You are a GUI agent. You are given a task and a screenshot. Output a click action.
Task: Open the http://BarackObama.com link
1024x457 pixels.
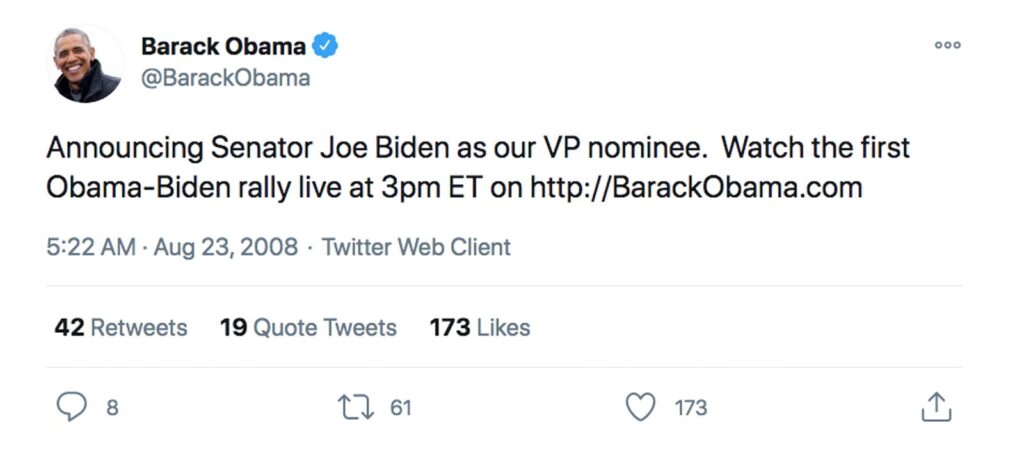(x=695, y=187)
